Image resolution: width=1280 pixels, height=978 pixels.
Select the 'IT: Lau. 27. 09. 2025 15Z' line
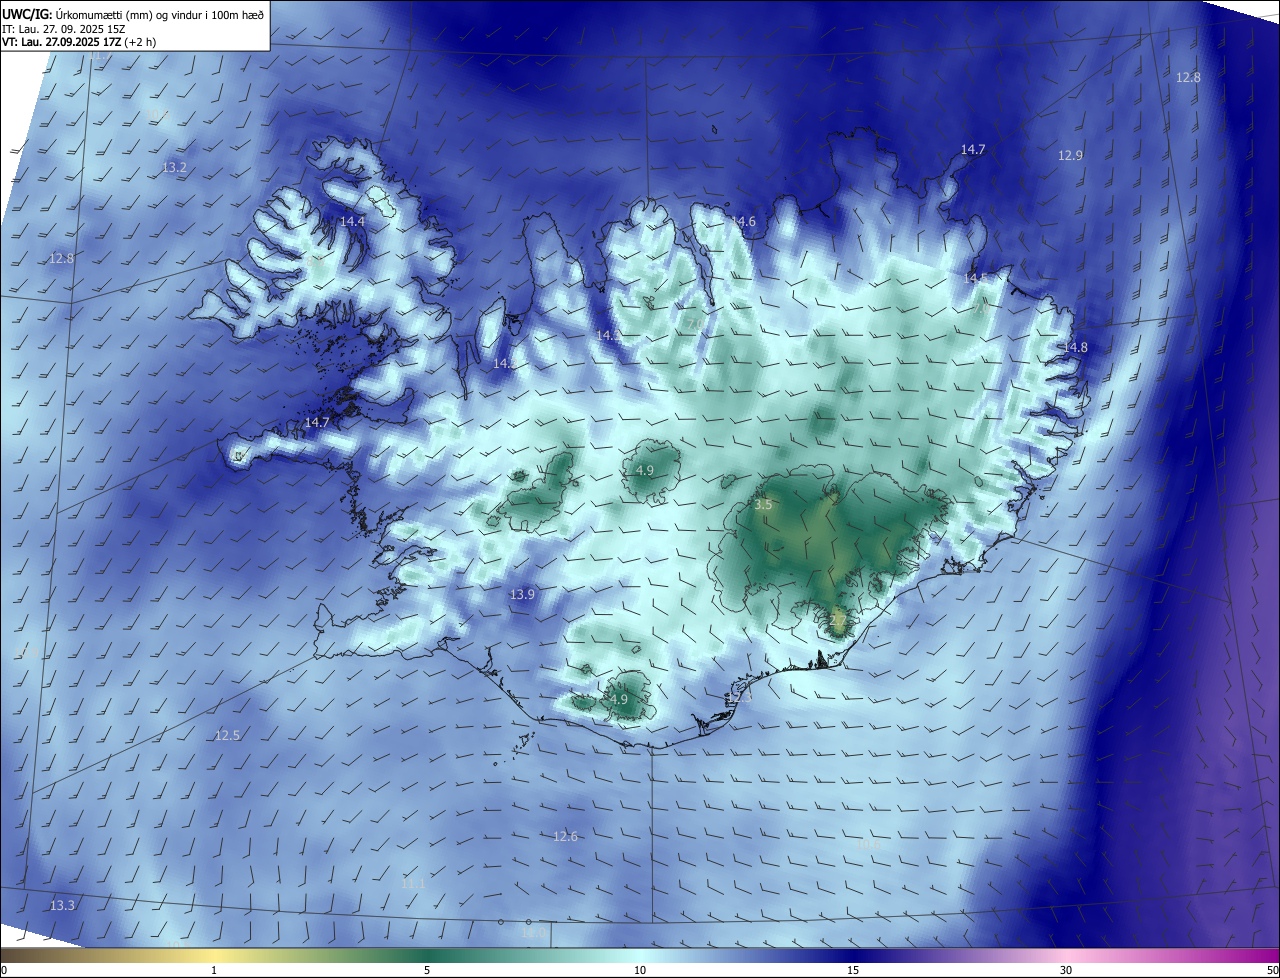click(x=64, y=28)
